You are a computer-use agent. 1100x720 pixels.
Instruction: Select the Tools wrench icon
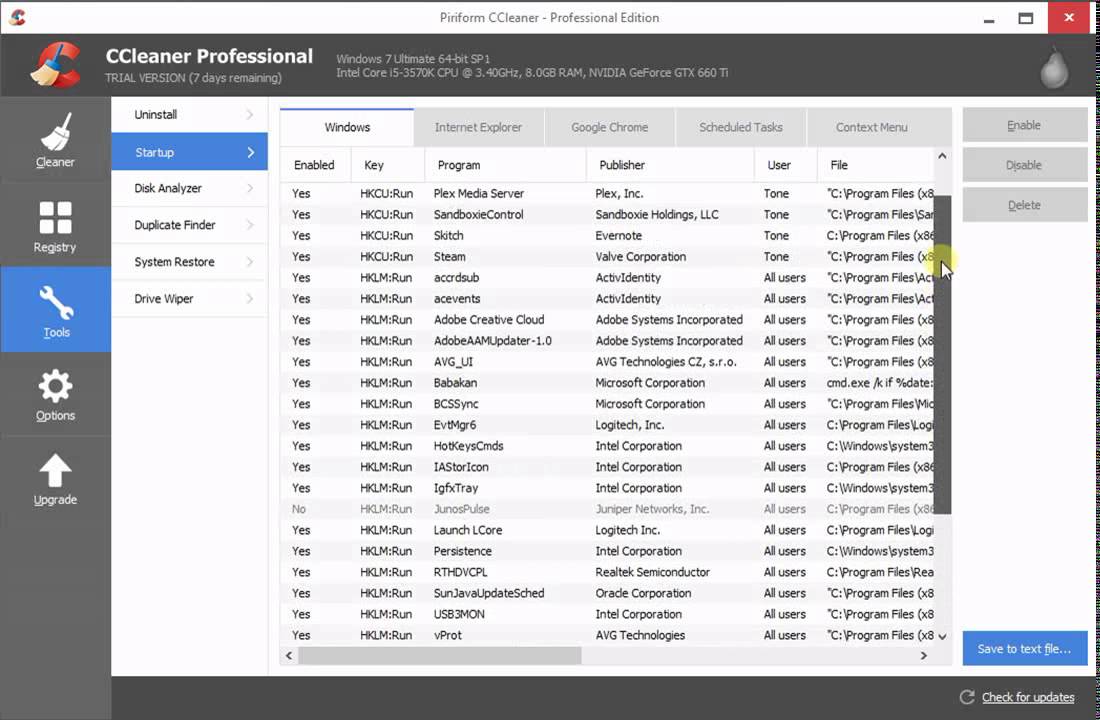click(55, 302)
